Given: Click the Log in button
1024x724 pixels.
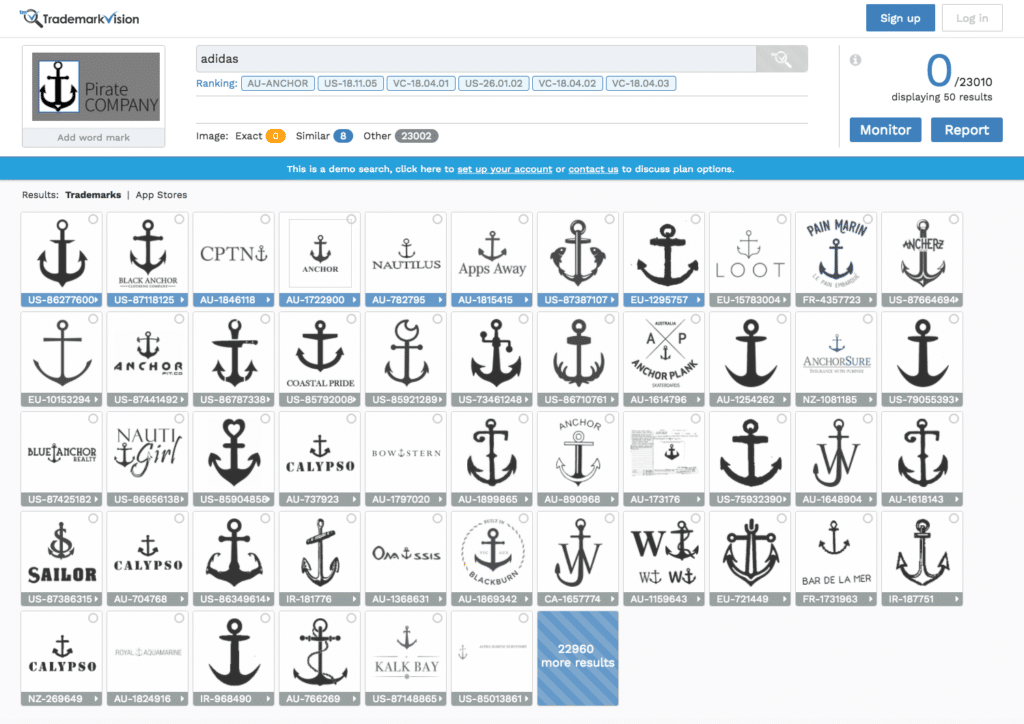Looking at the screenshot, I should [x=972, y=18].
